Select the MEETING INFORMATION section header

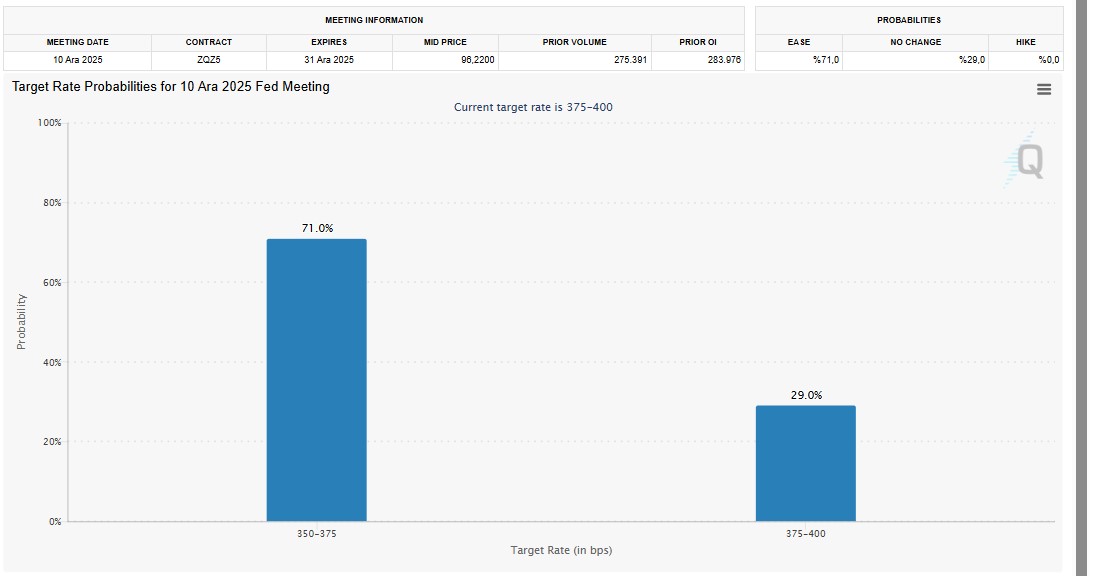point(374,20)
